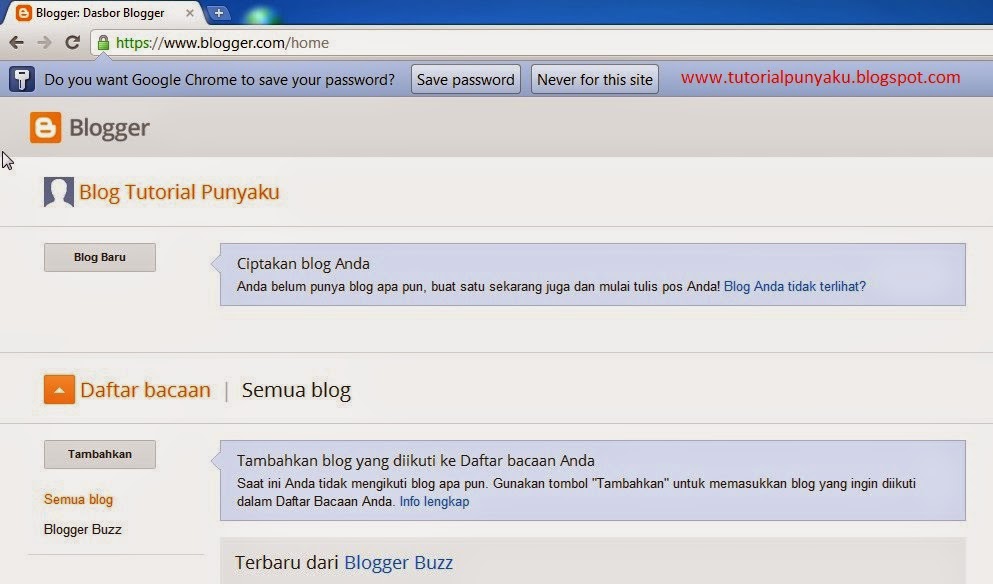Click the key icon in the password bar

21,78
